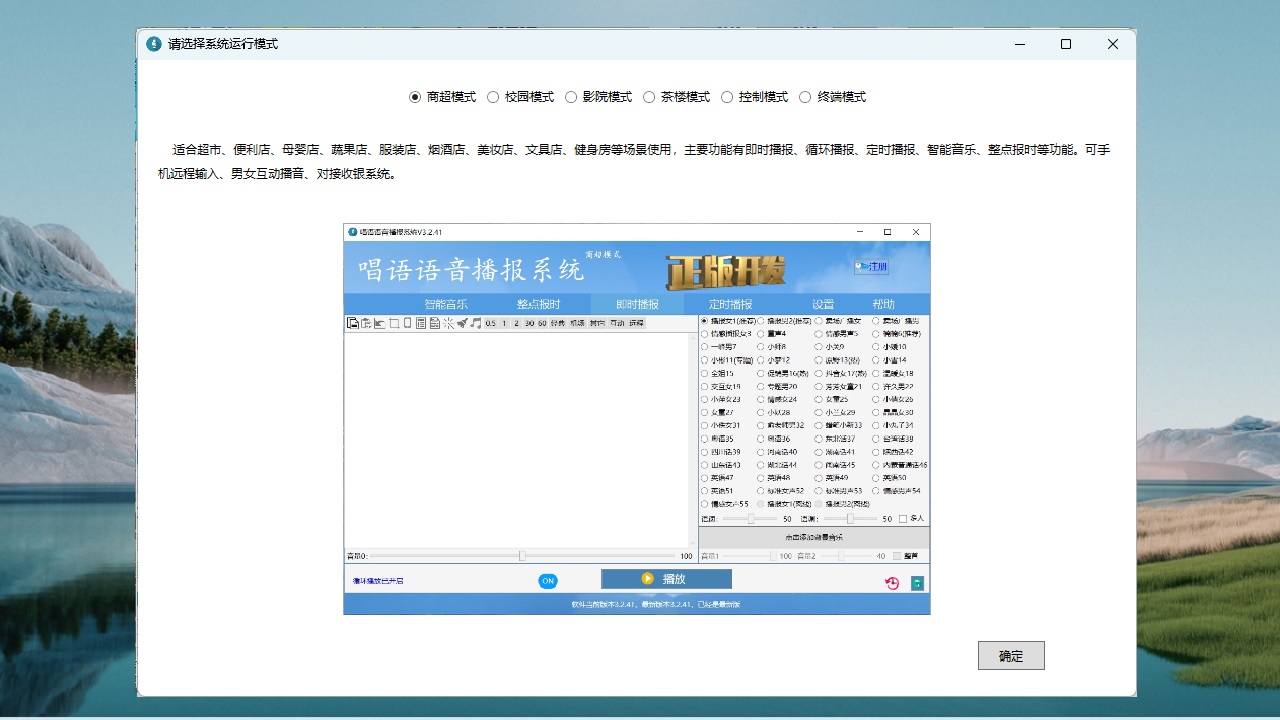Select the 校园模式 radio option
The height and width of the screenshot is (720, 1280).
(x=493, y=97)
